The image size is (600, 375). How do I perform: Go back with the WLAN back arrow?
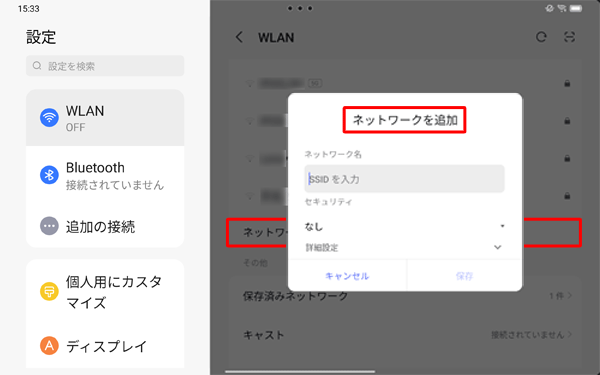[x=240, y=37]
